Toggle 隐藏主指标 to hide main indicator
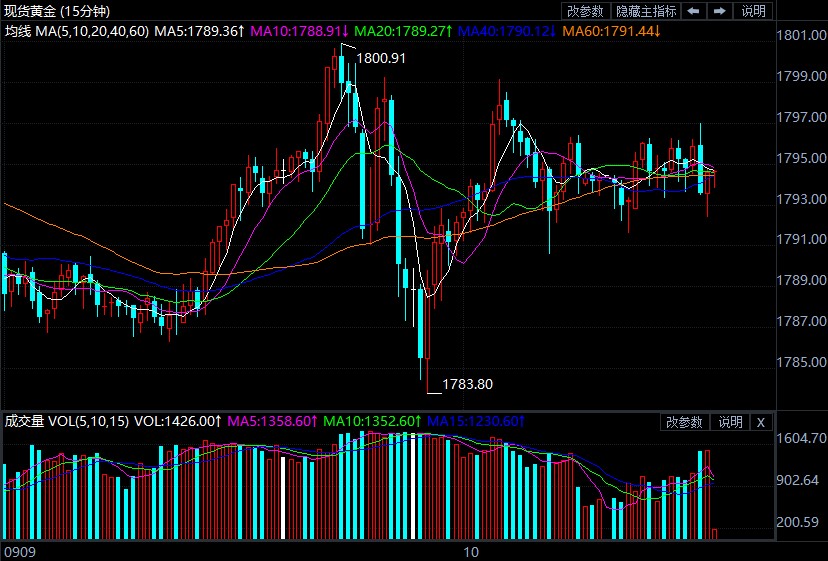This screenshot has height=561, width=828. pos(646,11)
